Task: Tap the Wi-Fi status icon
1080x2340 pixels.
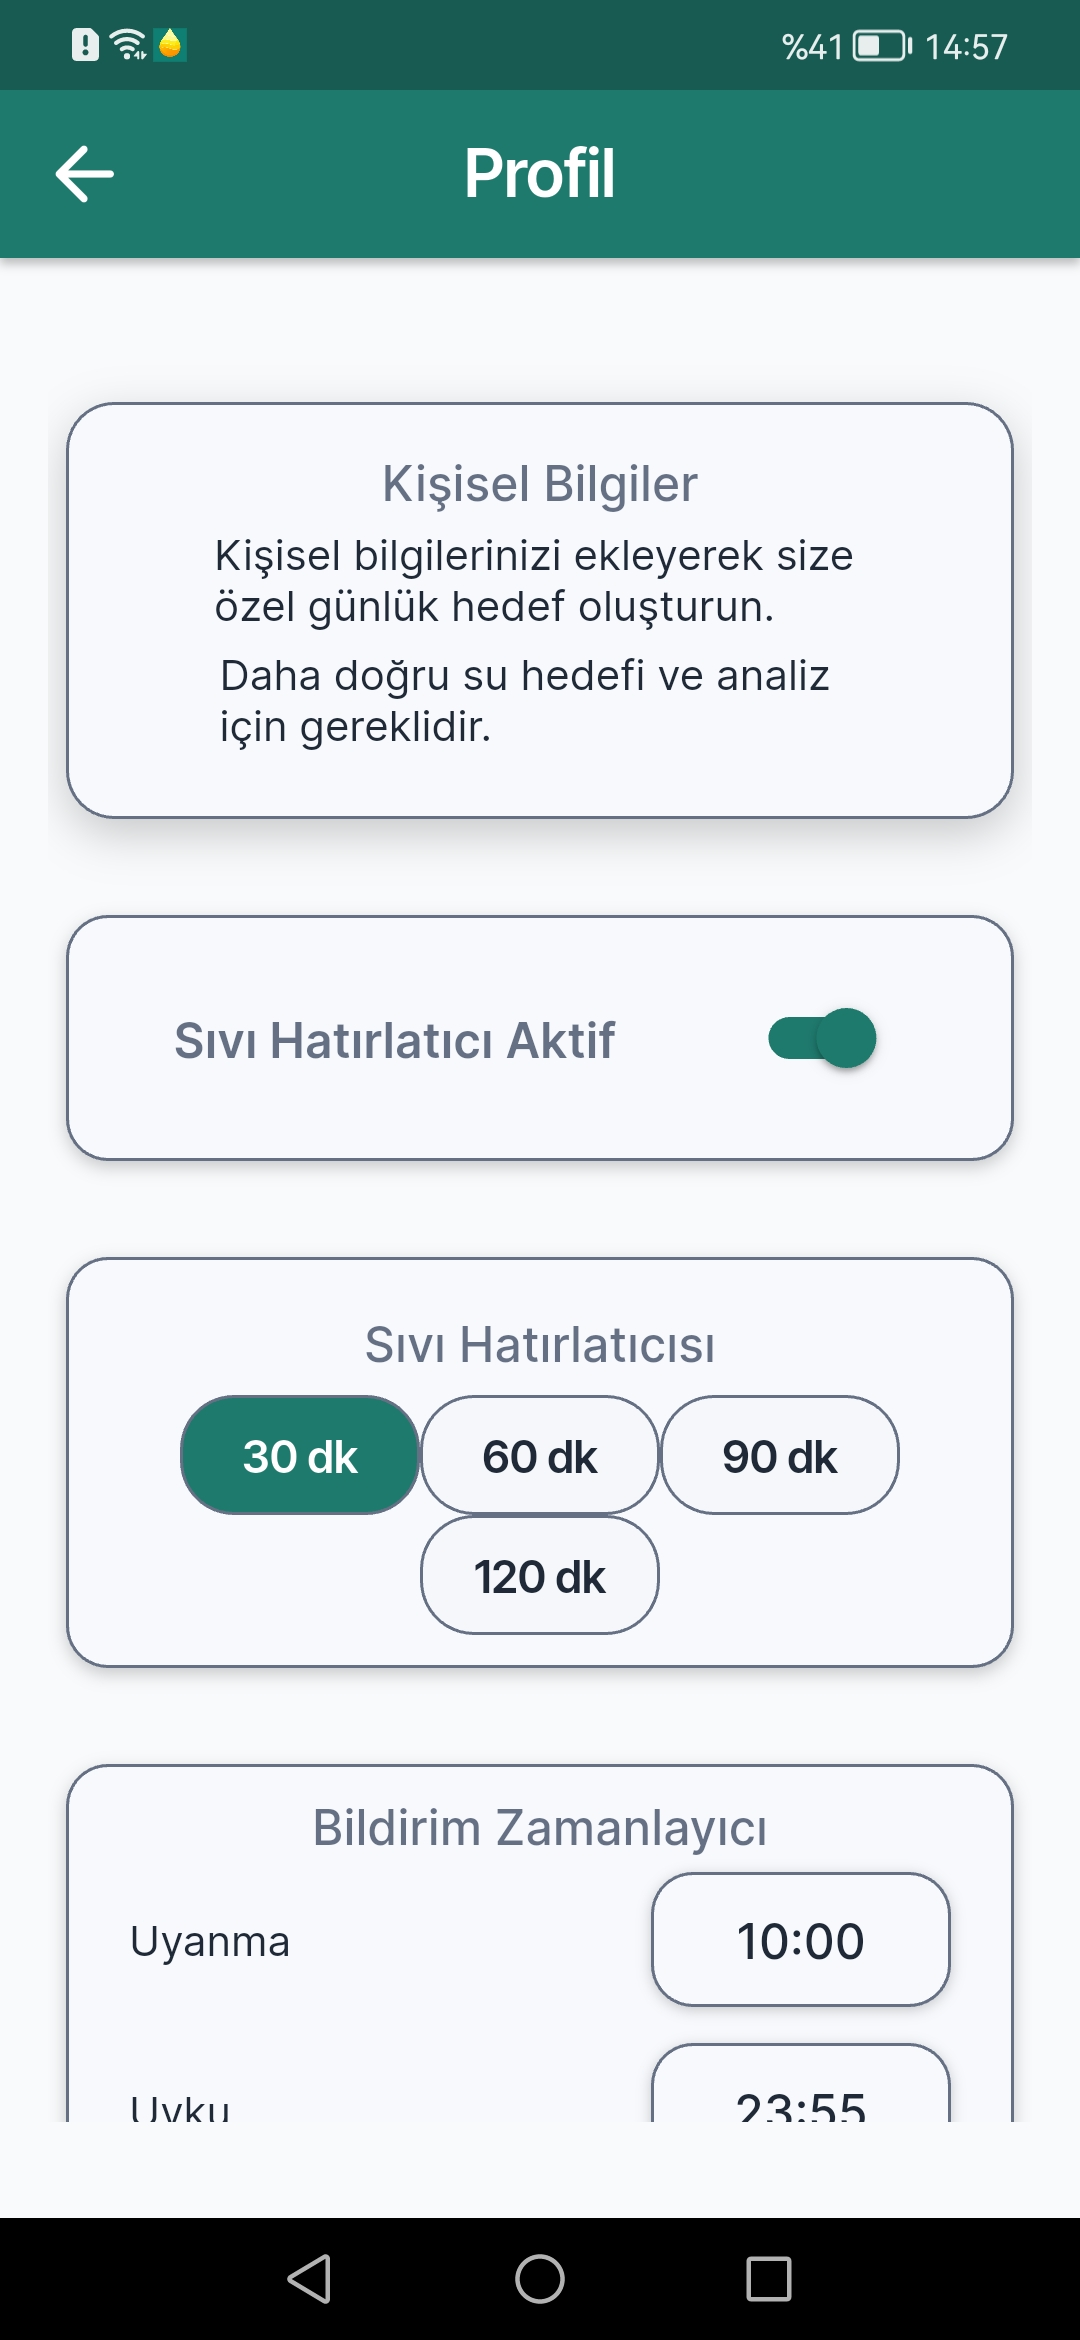Action: tap(128, 45)
